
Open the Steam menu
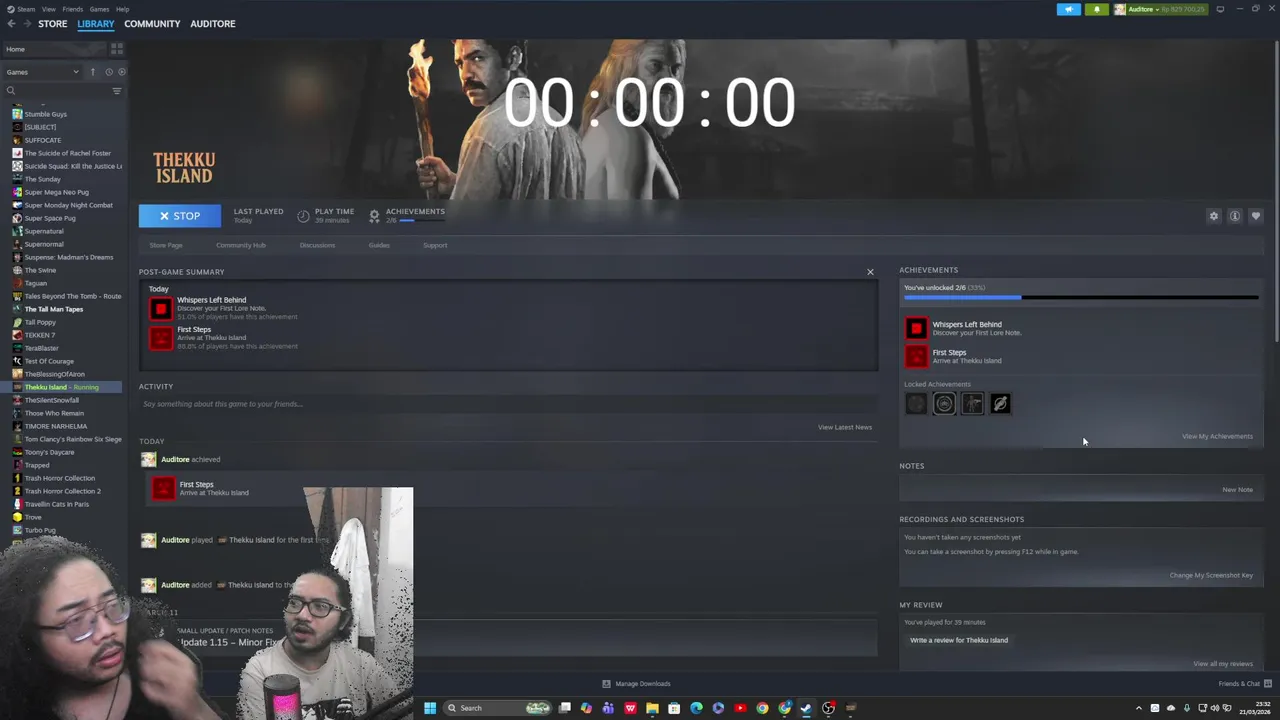click(x=24, y=9)
